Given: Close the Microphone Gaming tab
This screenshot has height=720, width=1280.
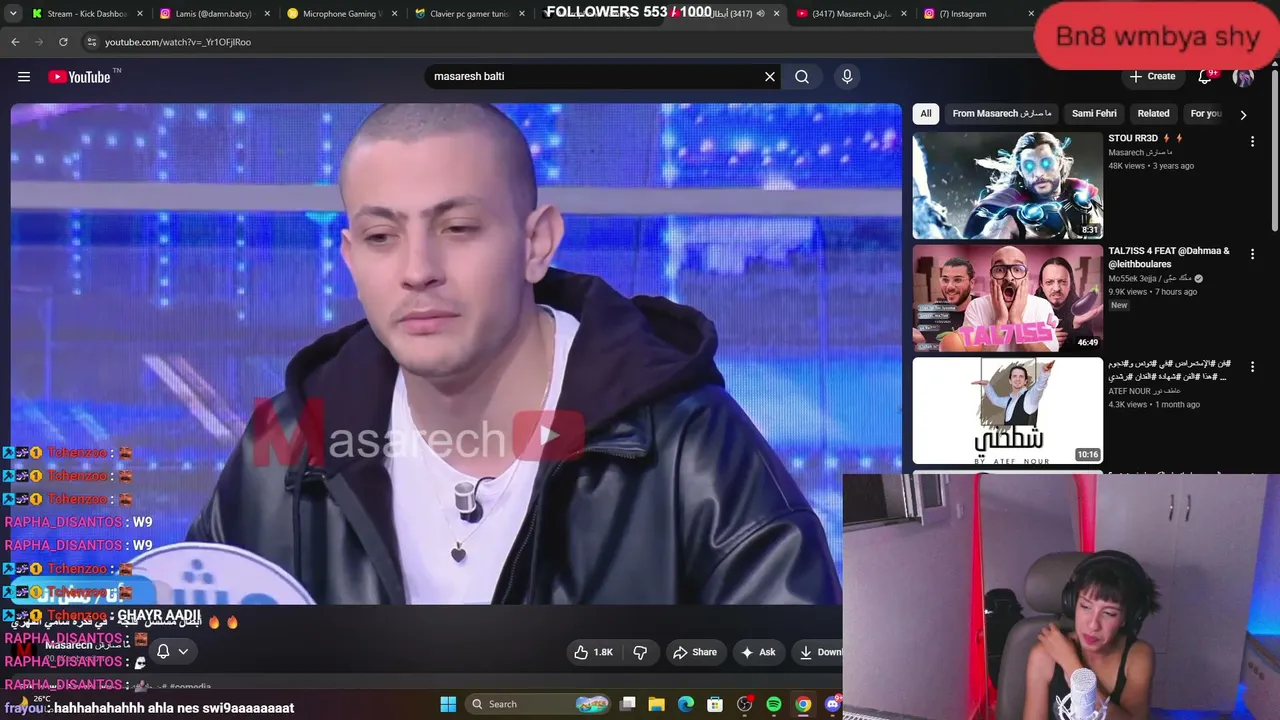Looking at the screenshot, I should tap(395, 14).
